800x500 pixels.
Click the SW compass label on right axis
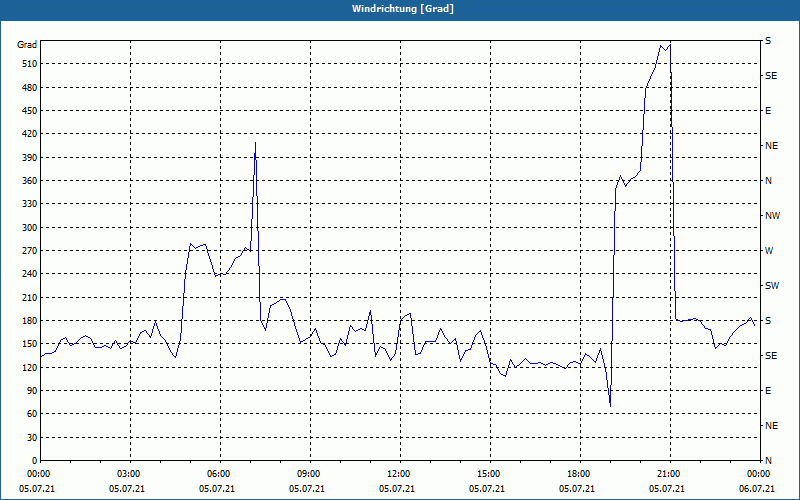click(x=772, y=286)
